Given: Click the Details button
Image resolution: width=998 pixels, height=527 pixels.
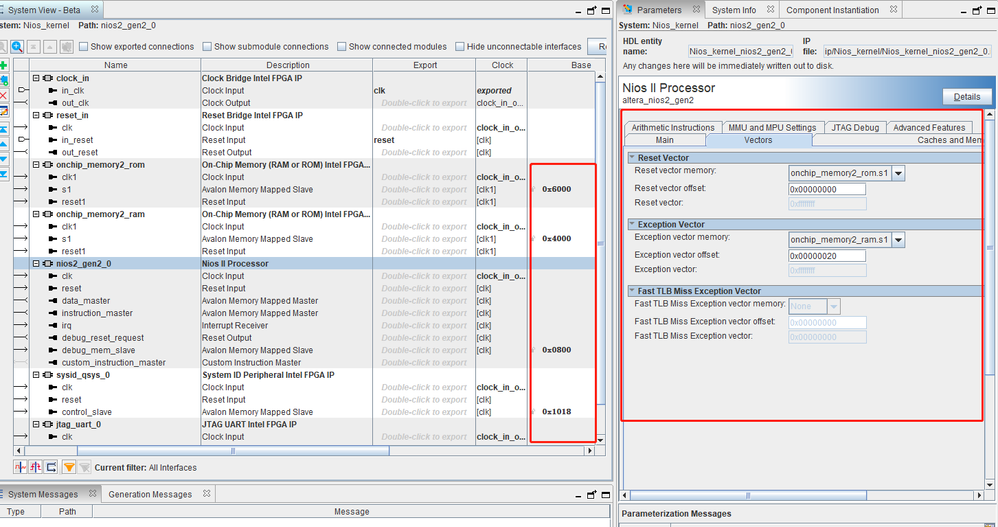Looking at the screenshot, I should click(x=967, y=97).
